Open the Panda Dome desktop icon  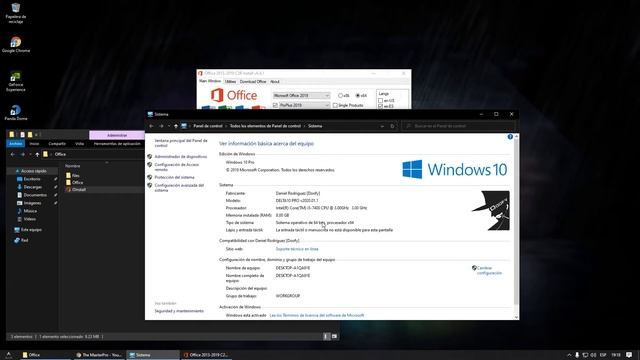pos(16,113)
